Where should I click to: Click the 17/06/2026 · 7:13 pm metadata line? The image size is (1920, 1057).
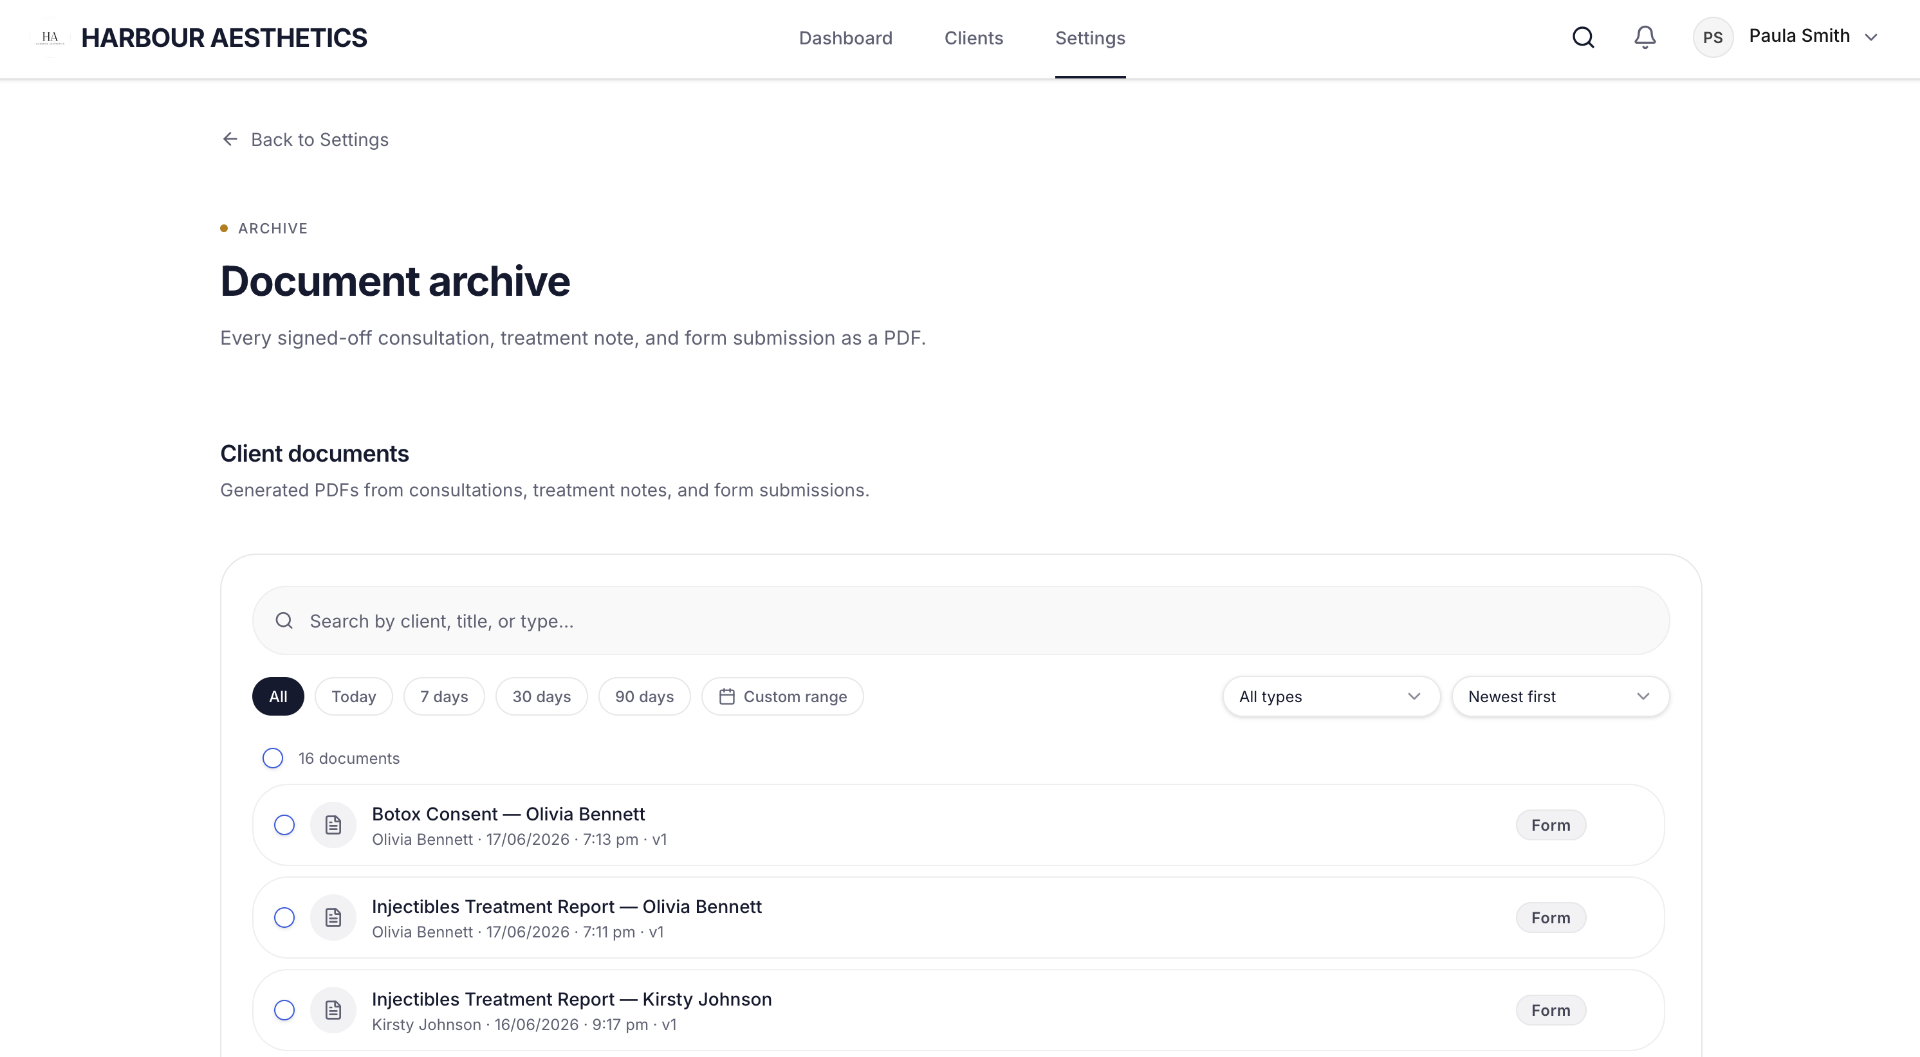click(519, 840)
